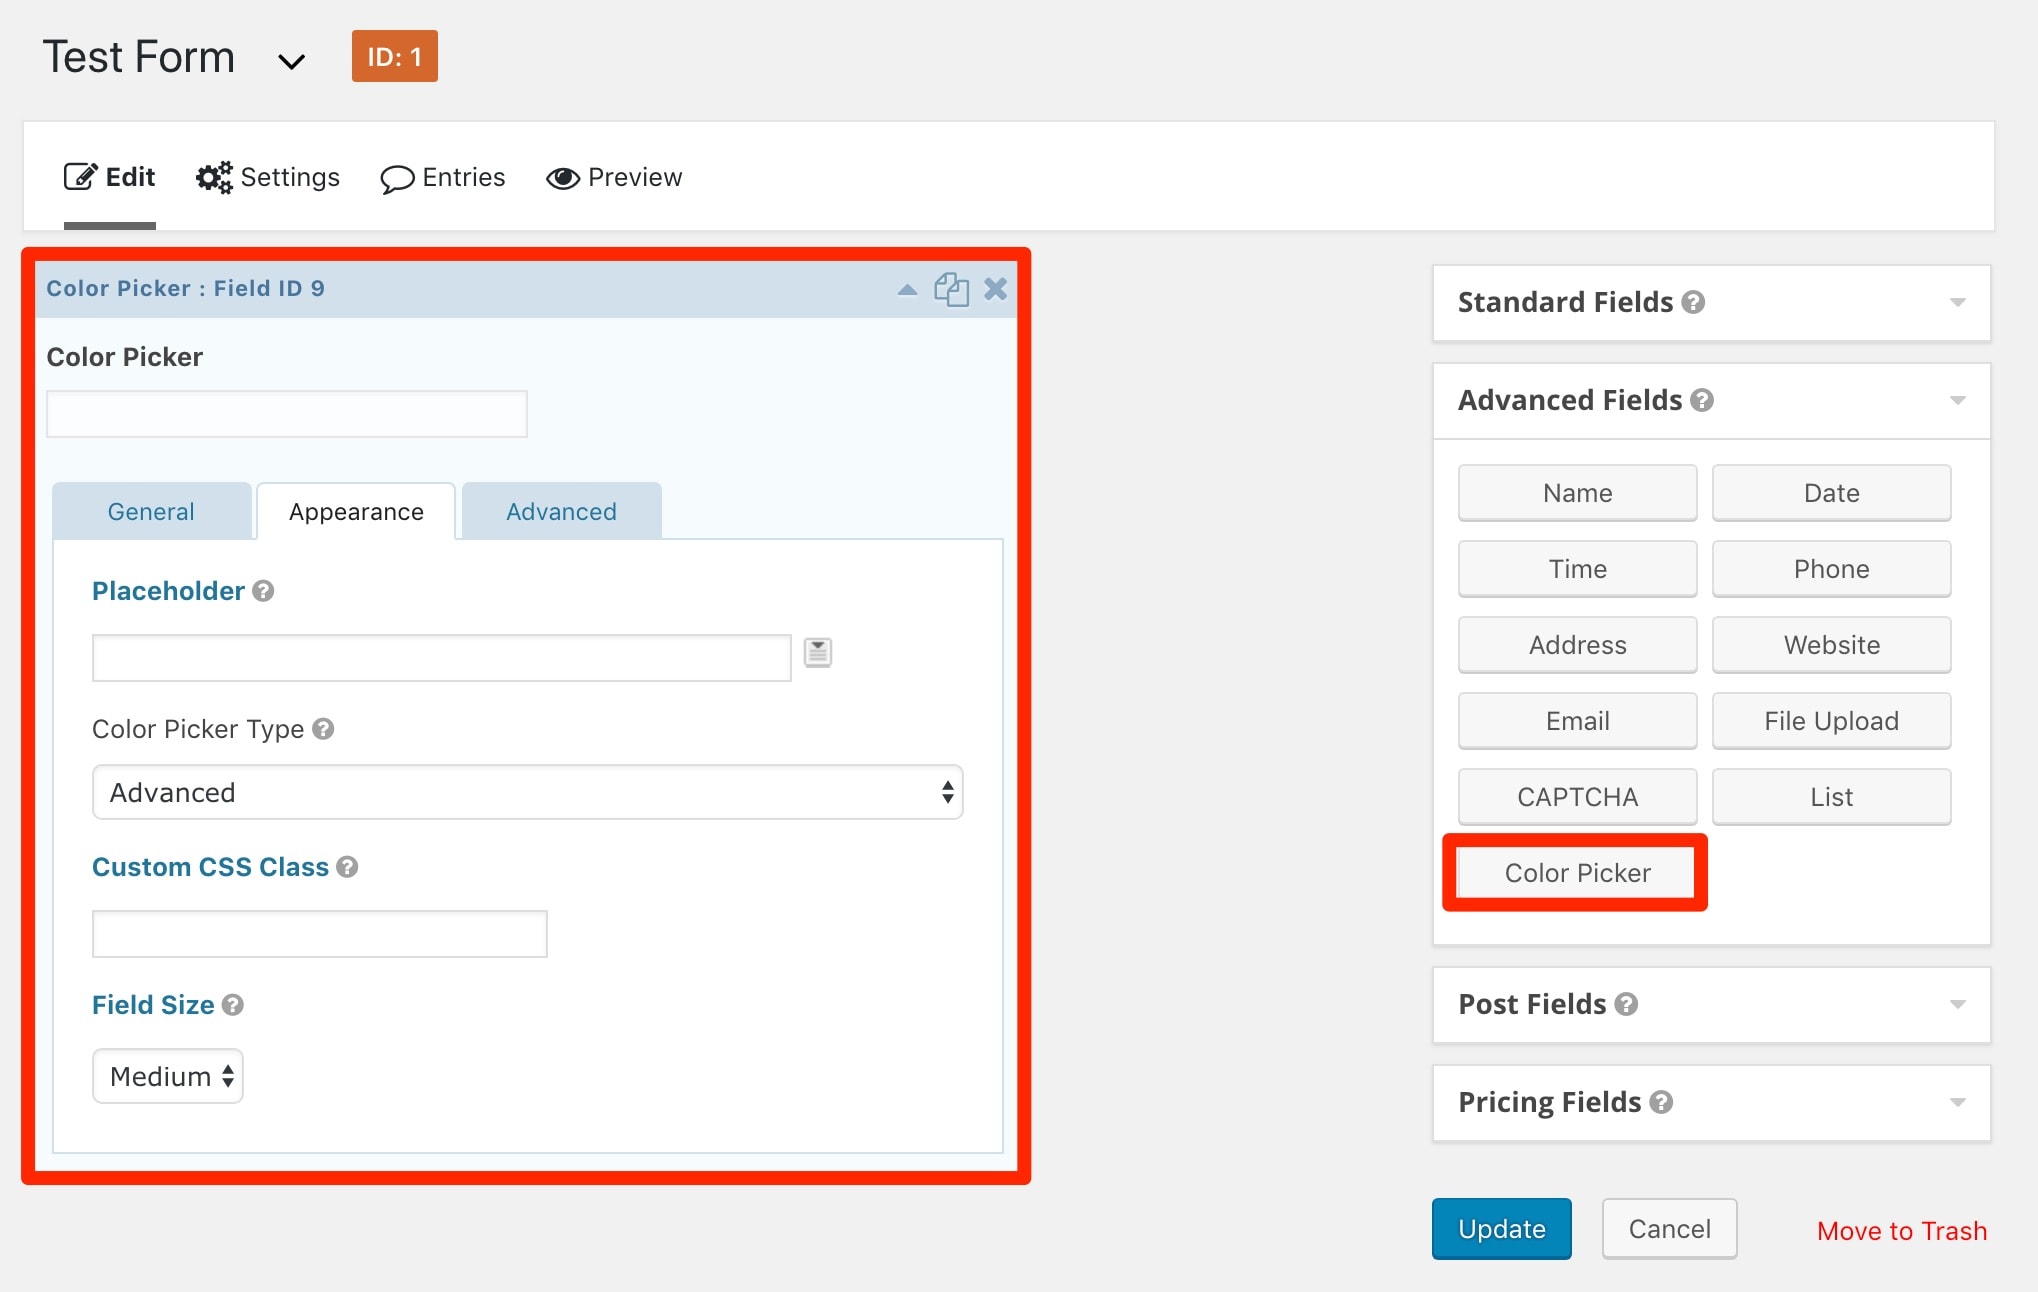Select the Field Size Medium dropdown
This screenshot has height=1292, width=2038.
pos(166,1075)
